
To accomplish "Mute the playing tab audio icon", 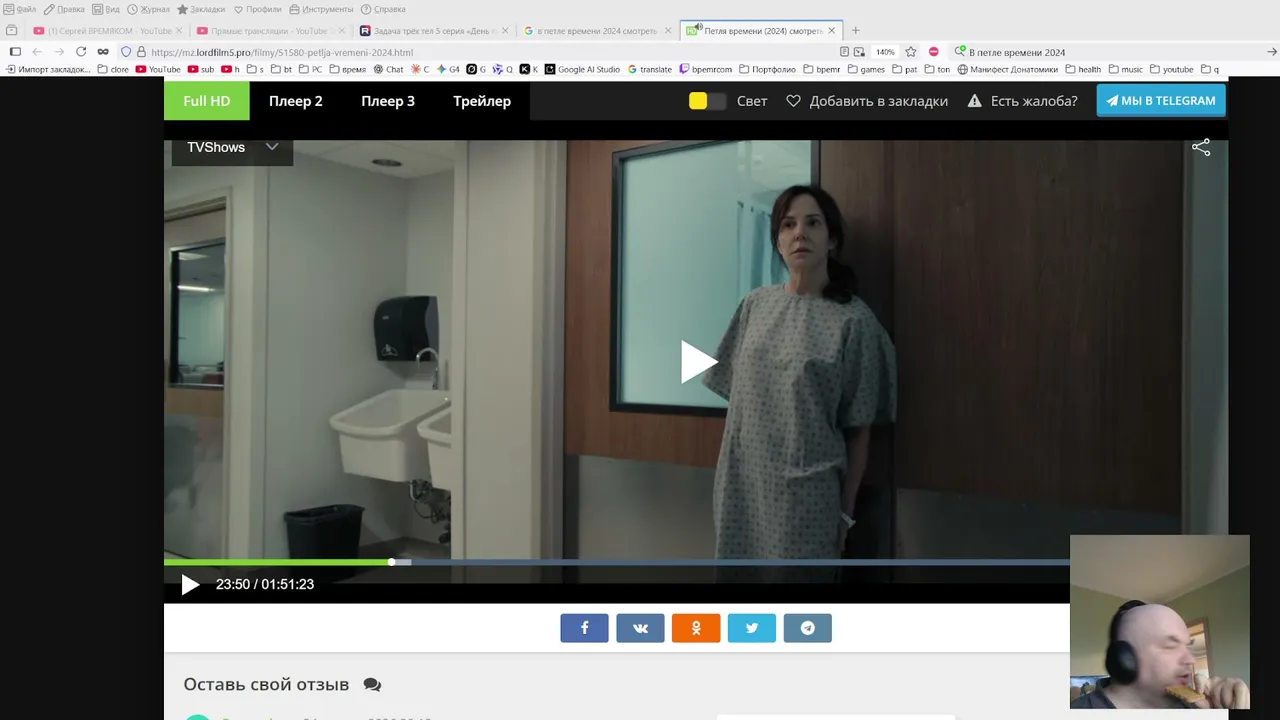I will click(697, 28).
